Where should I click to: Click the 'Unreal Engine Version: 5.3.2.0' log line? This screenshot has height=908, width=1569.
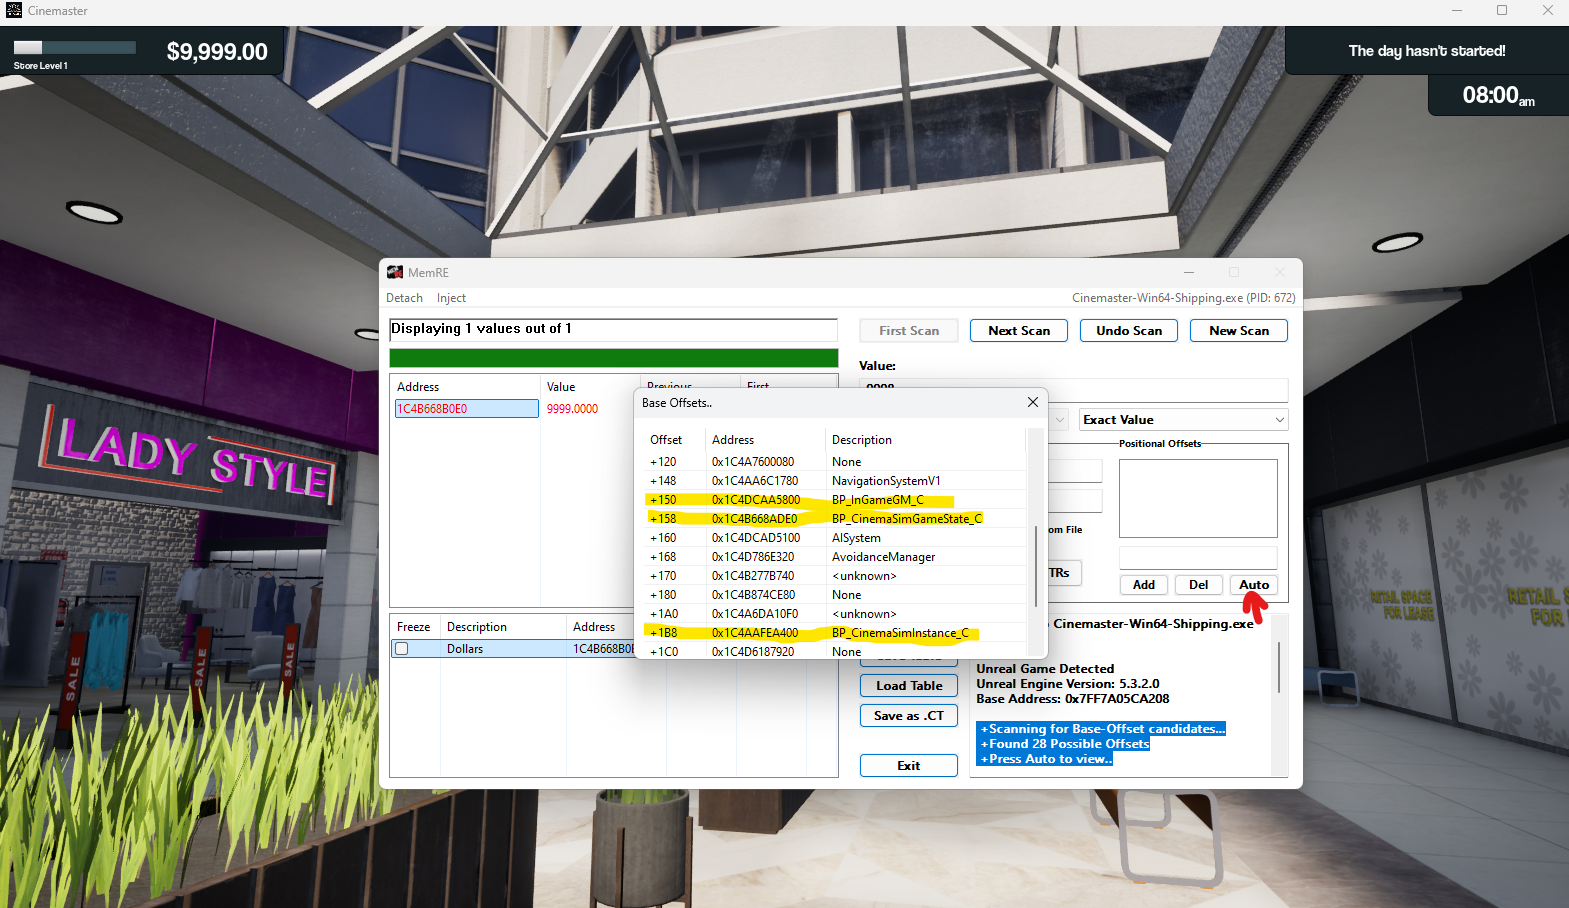(1068, 684)
